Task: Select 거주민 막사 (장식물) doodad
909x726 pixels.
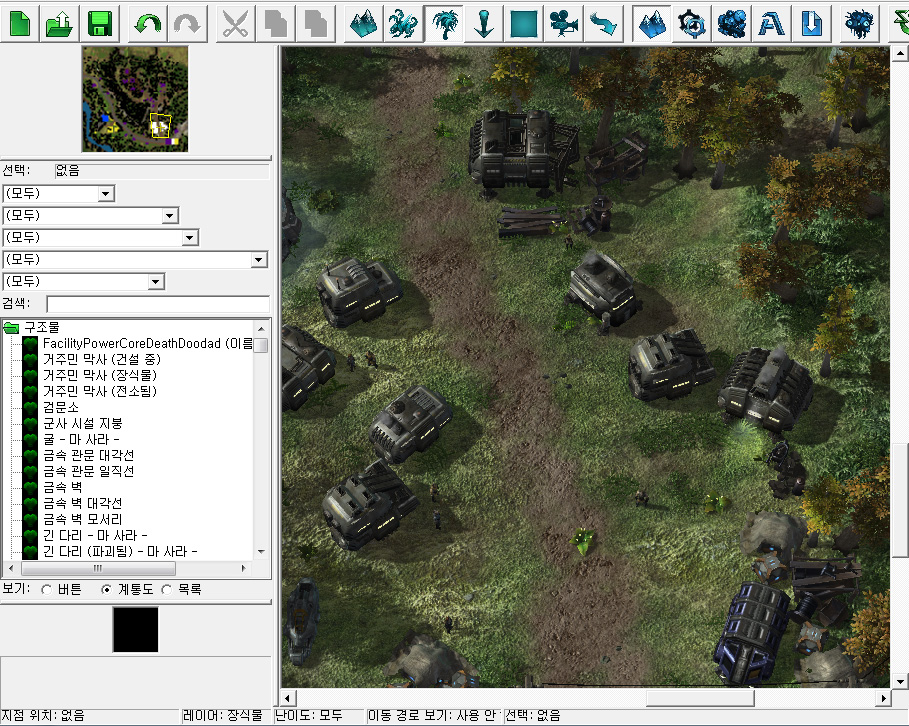Action: [x=100, y=375]
